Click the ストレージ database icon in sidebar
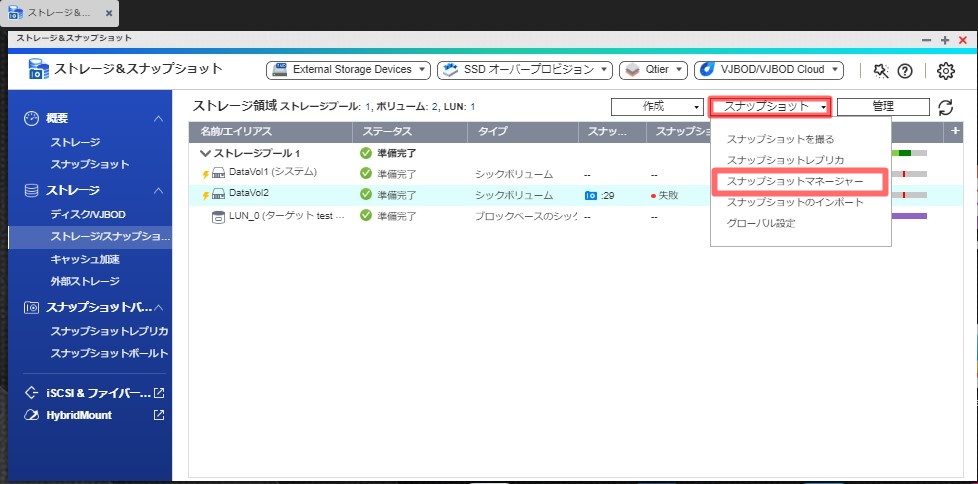 click(31, 190)
